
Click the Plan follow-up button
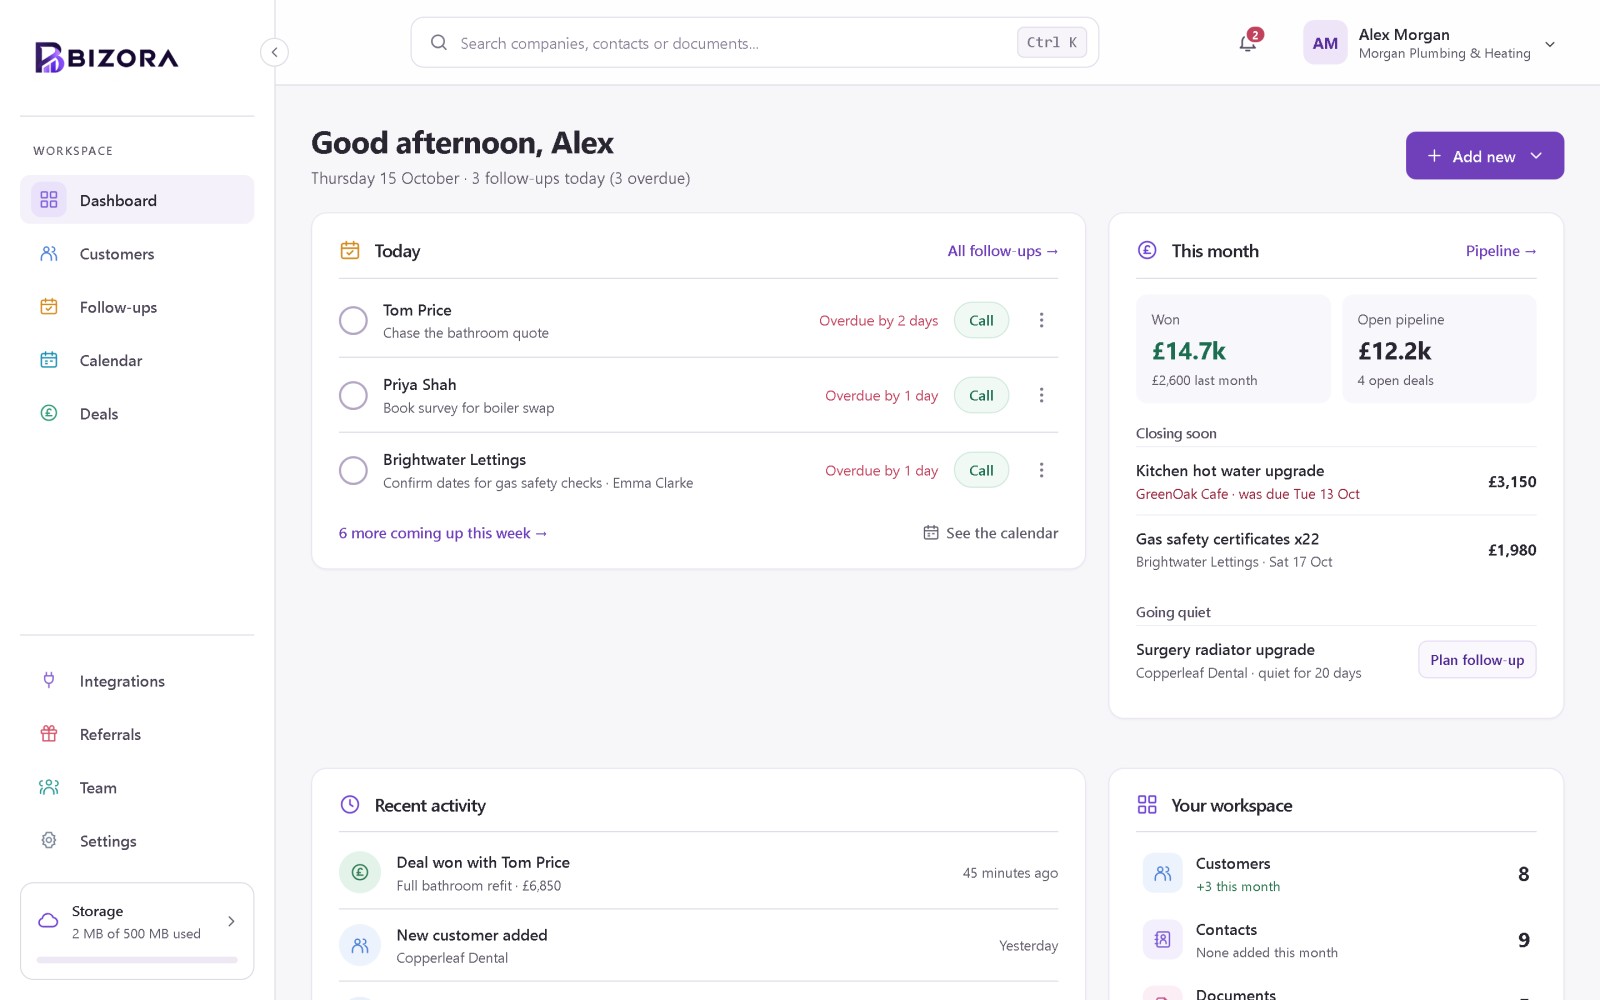pos(1477,660)
